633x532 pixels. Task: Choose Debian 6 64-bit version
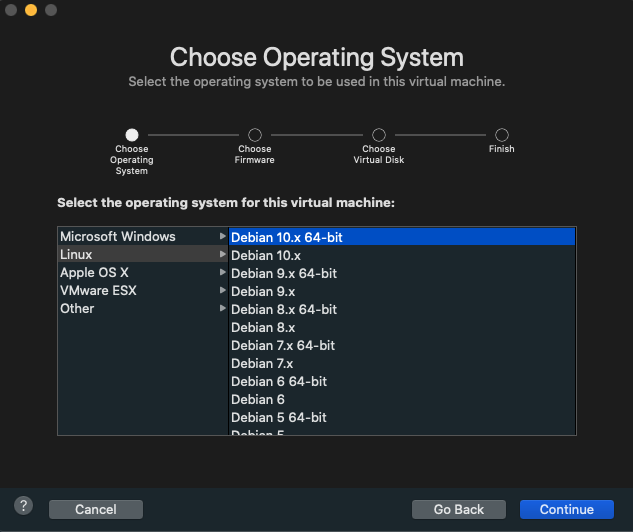tap(279, 381)
